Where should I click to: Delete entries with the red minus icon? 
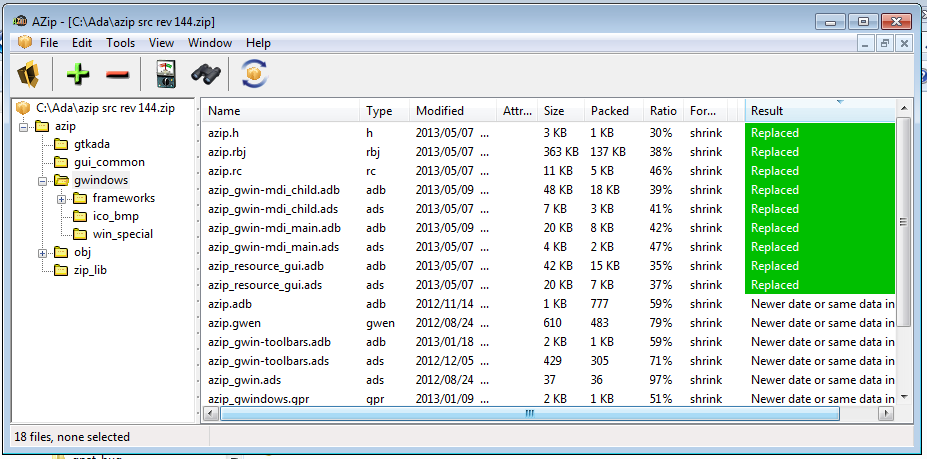tap(117, 75)
